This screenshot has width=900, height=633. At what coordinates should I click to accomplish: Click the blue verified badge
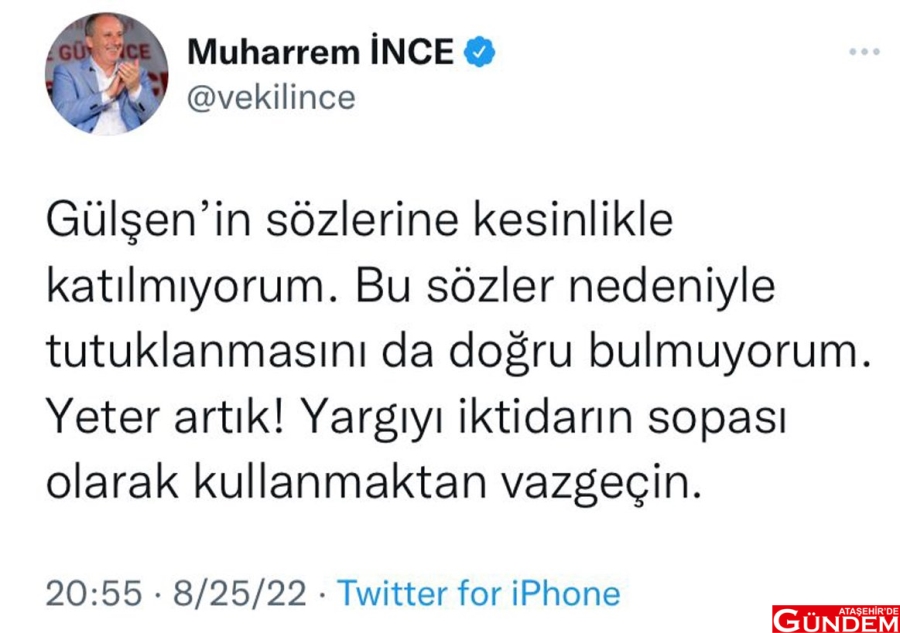483,52
